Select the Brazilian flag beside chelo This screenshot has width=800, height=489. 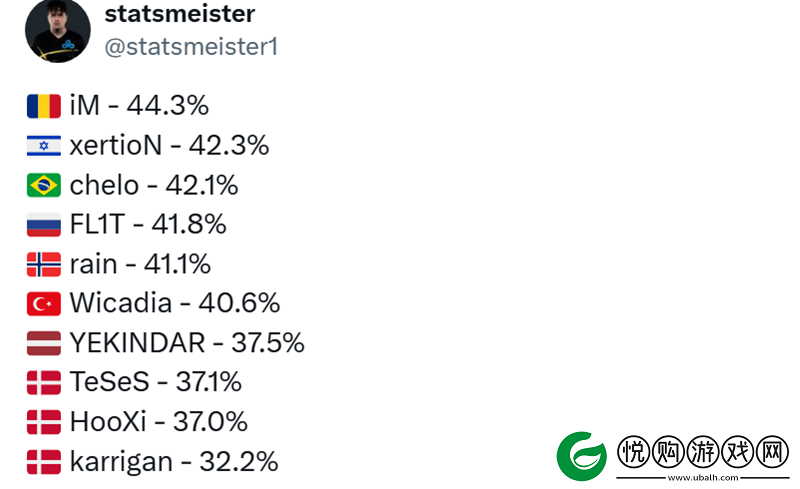[x=44, y=185]
